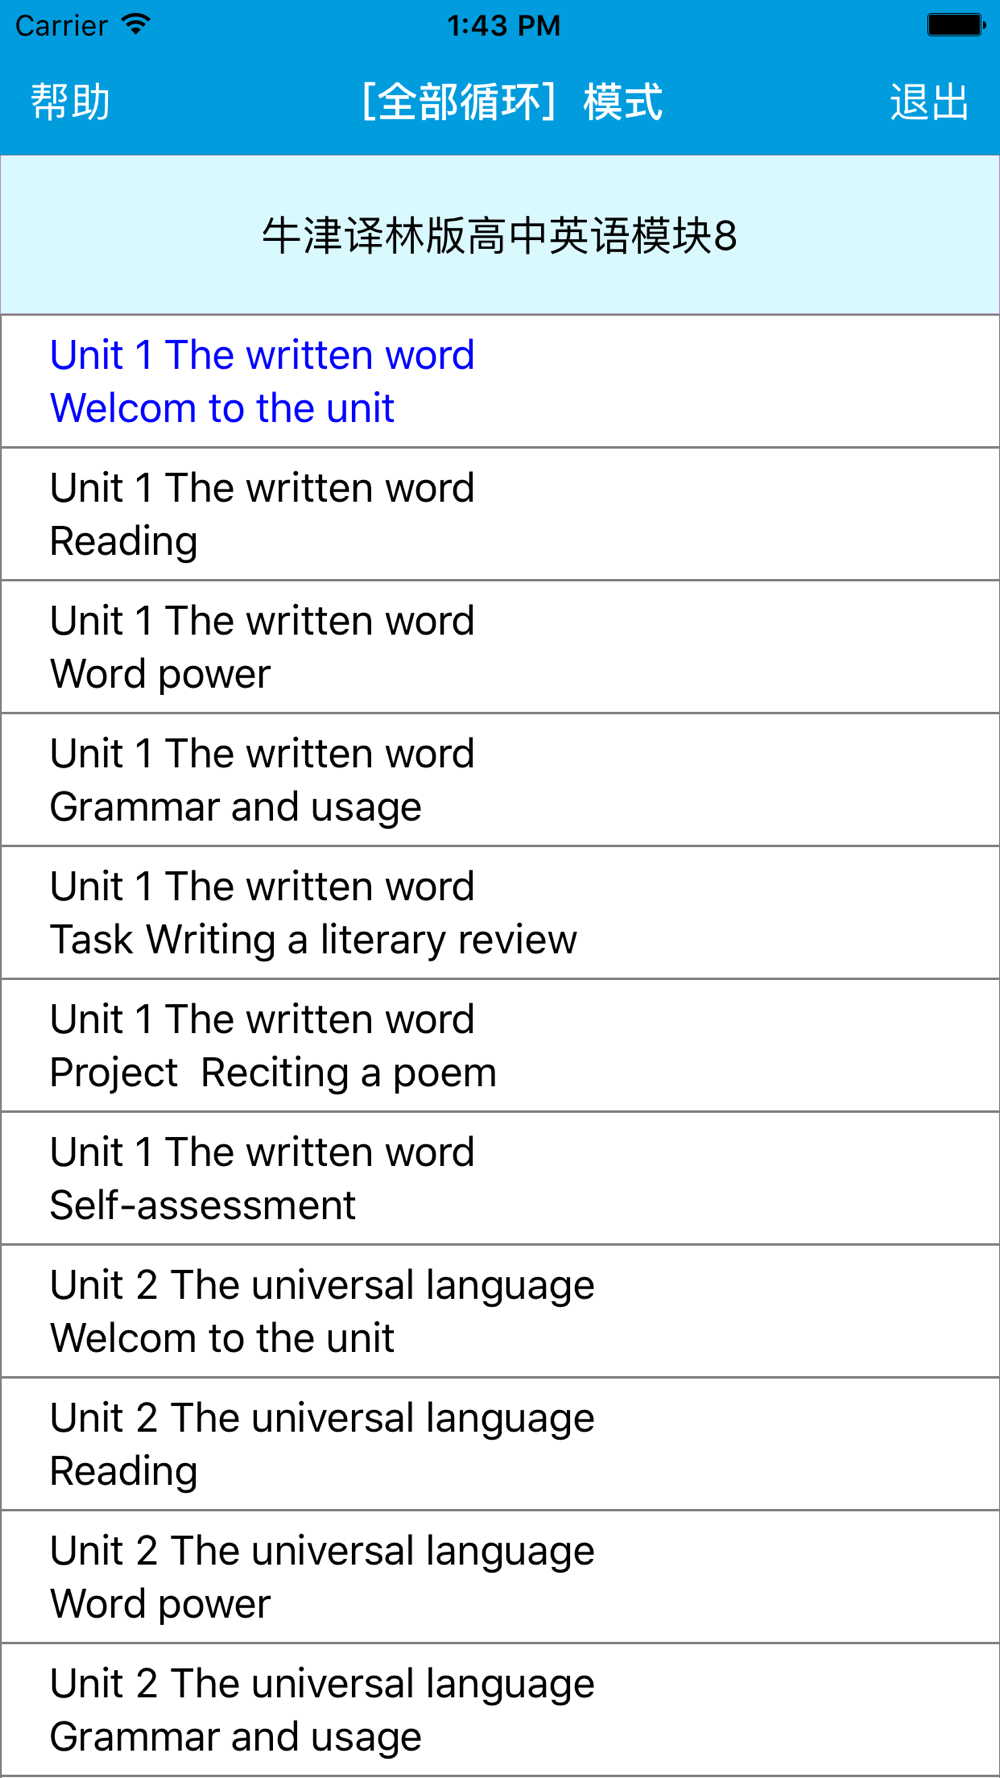The width and height of the screenshot is (1000, 1778).
Task: Open Unit 1 Reading lesson
Action: coord(500,514)
